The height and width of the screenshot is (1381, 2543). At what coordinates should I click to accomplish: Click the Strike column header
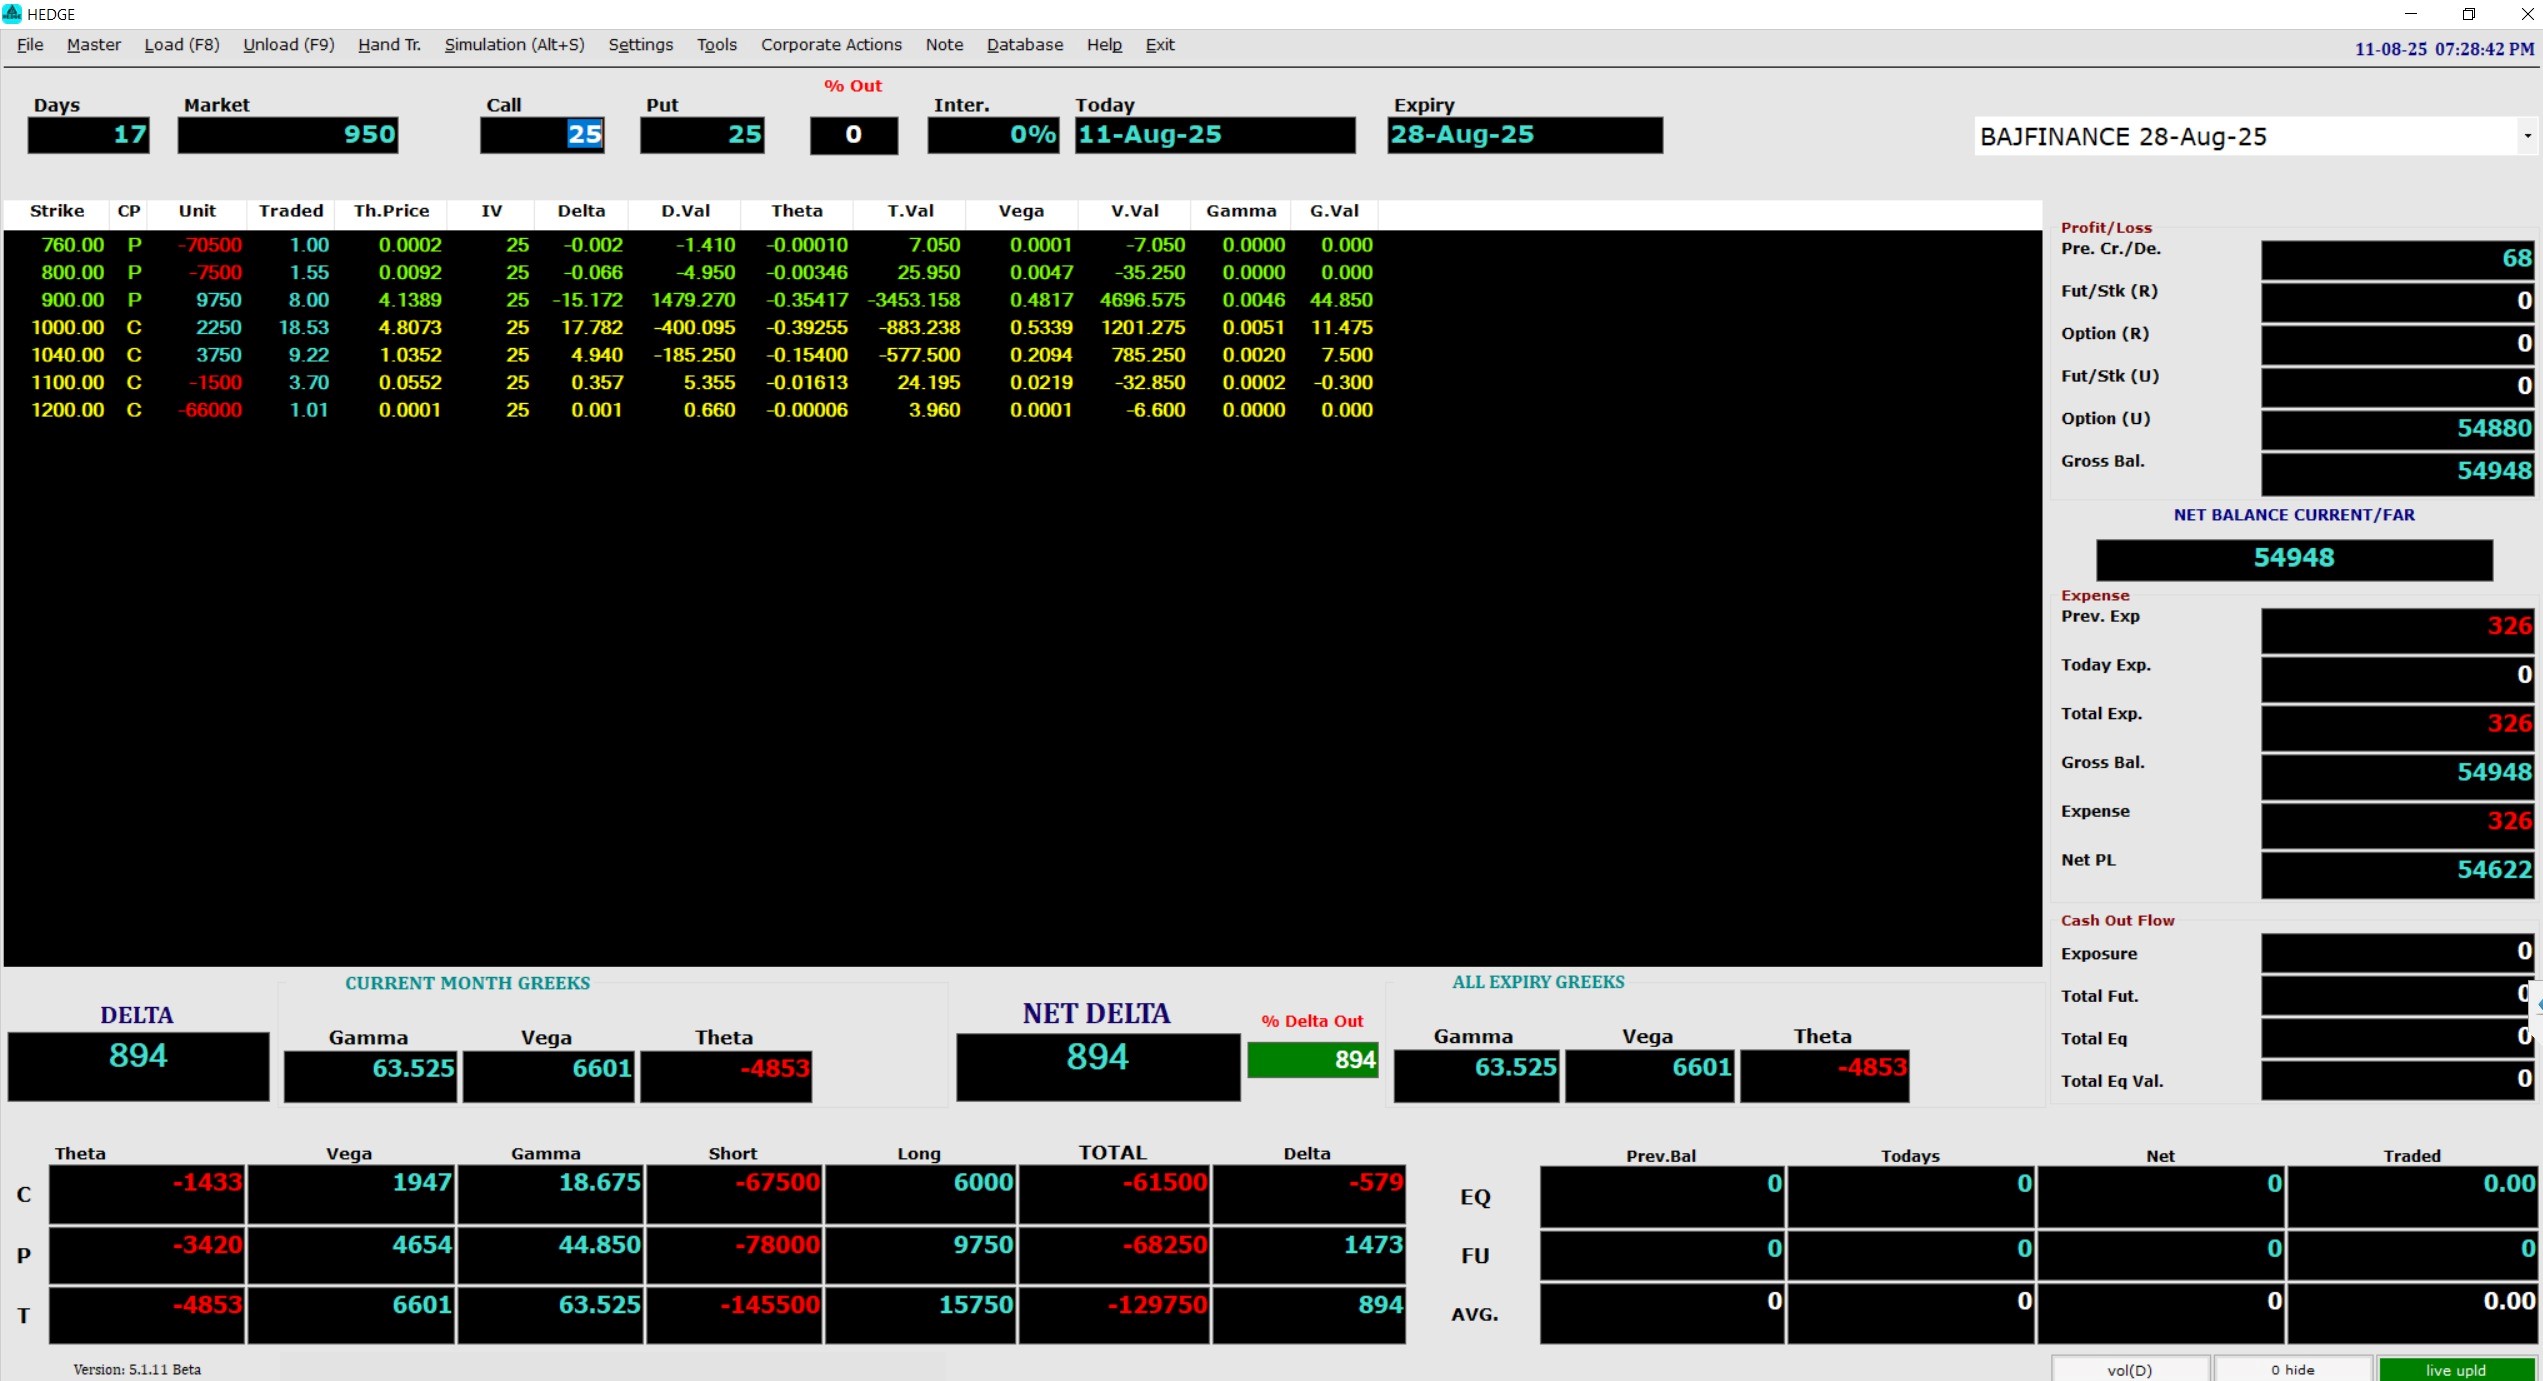(57, 211)
